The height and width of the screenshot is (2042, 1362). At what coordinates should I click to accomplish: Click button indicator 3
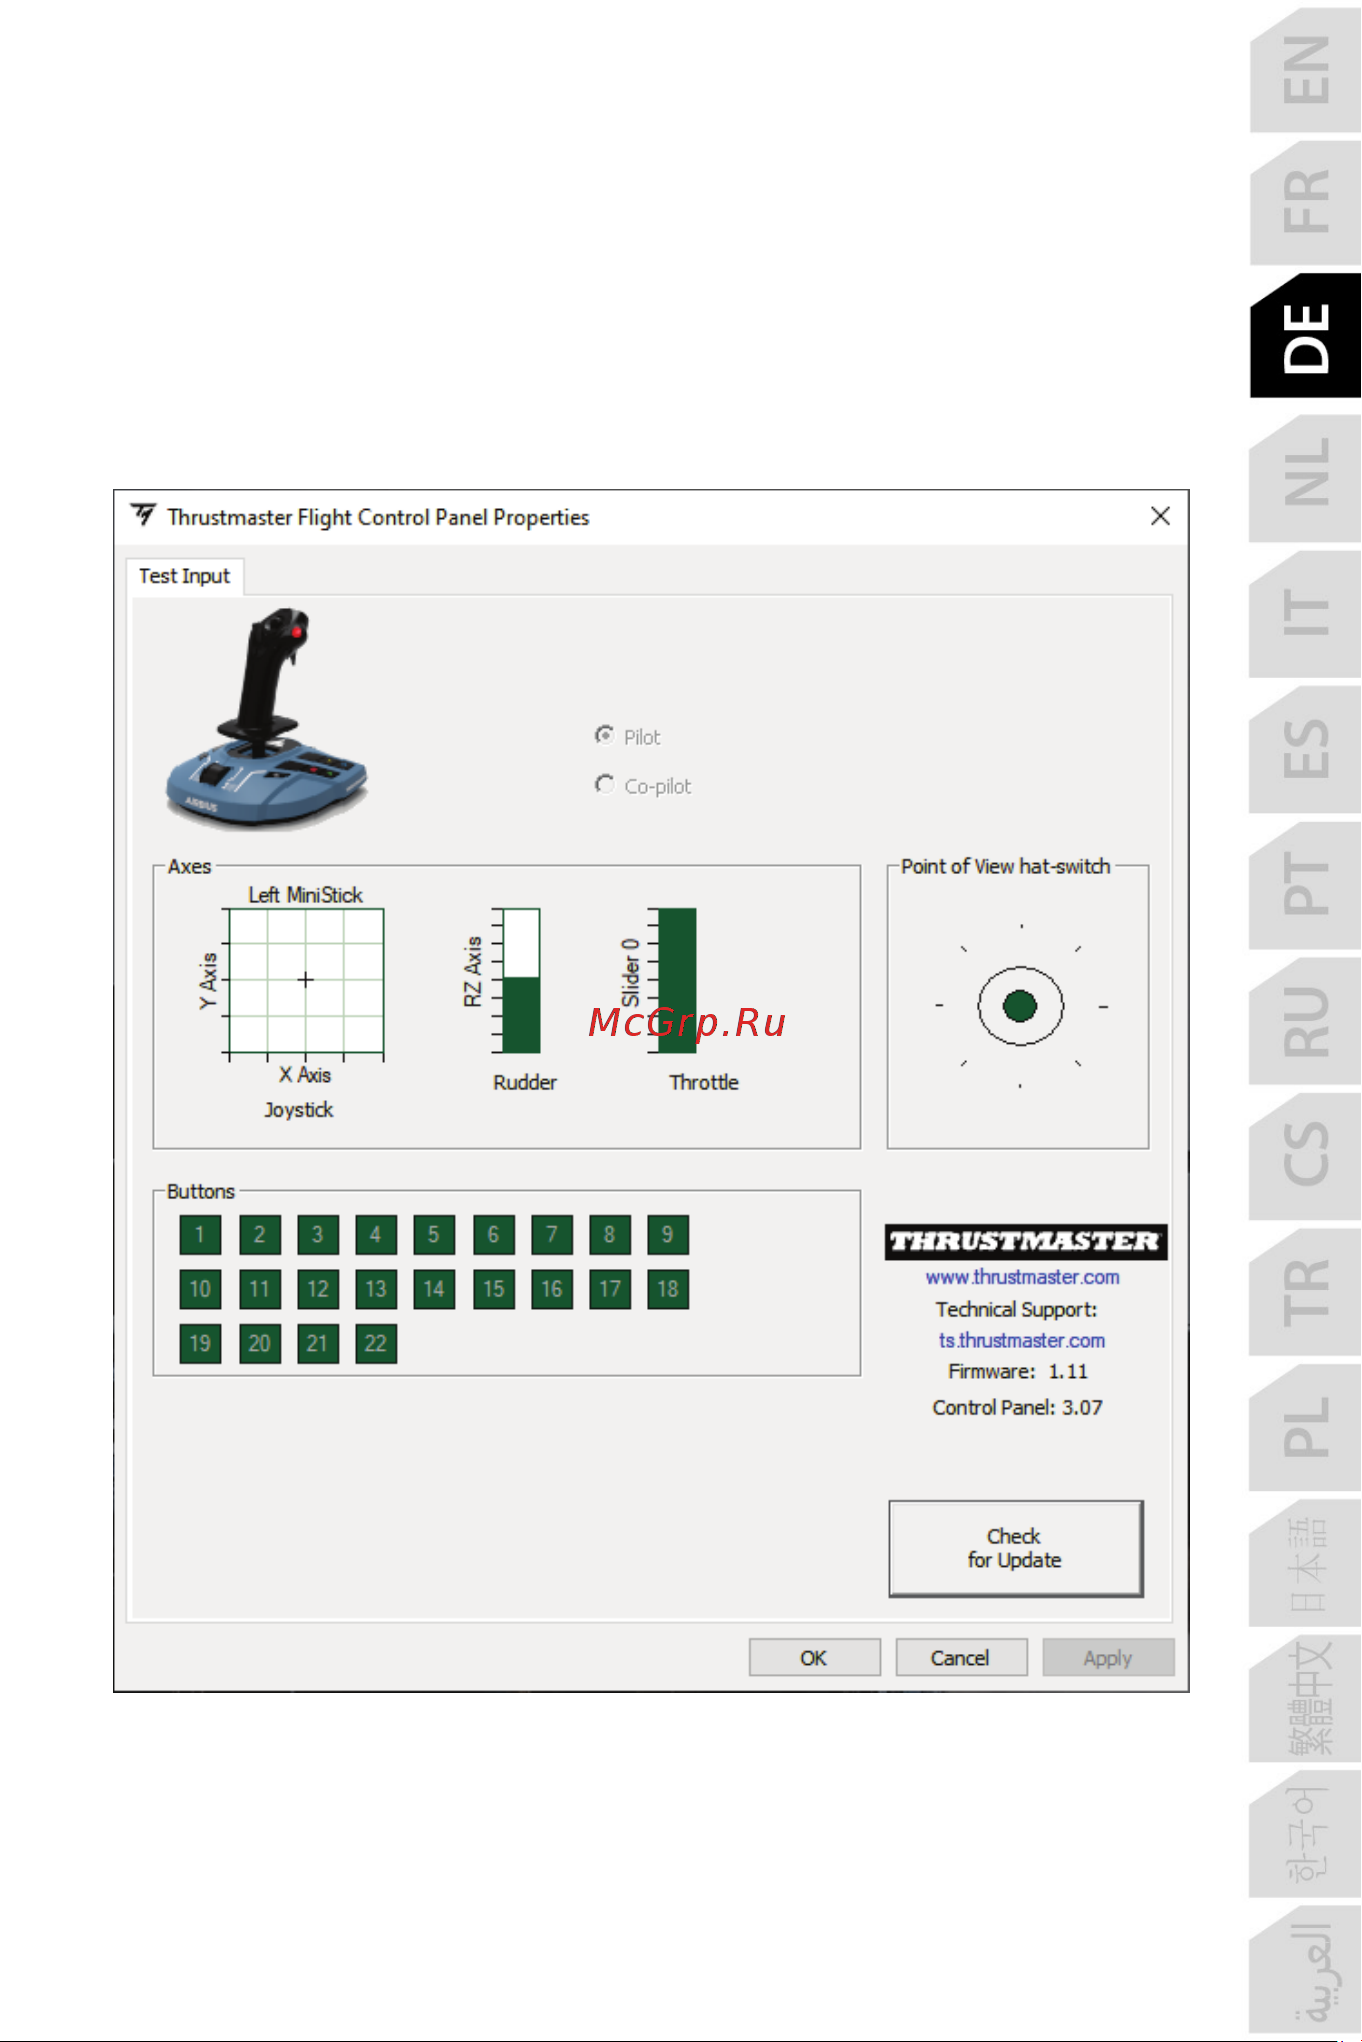(317, 1235)
